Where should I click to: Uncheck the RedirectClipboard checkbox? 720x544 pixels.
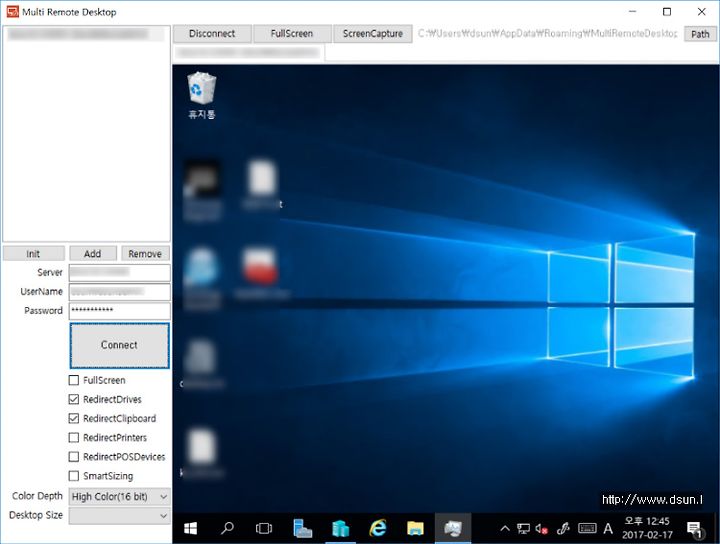click(73, 418)
